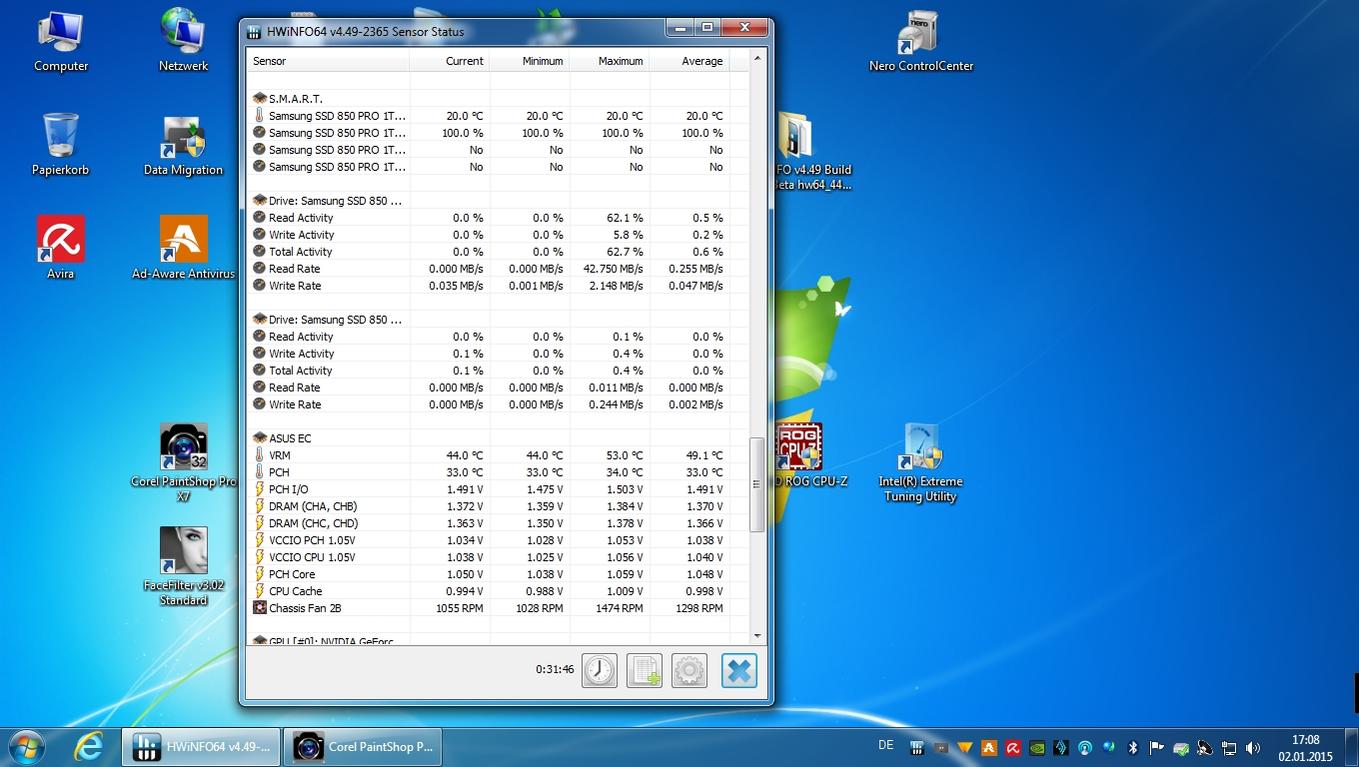Image resolution: width=1359 pixels, height=767 pixels.
Task: Switch to Corel PaintShop taskbar button
Action: click(363, 747)
